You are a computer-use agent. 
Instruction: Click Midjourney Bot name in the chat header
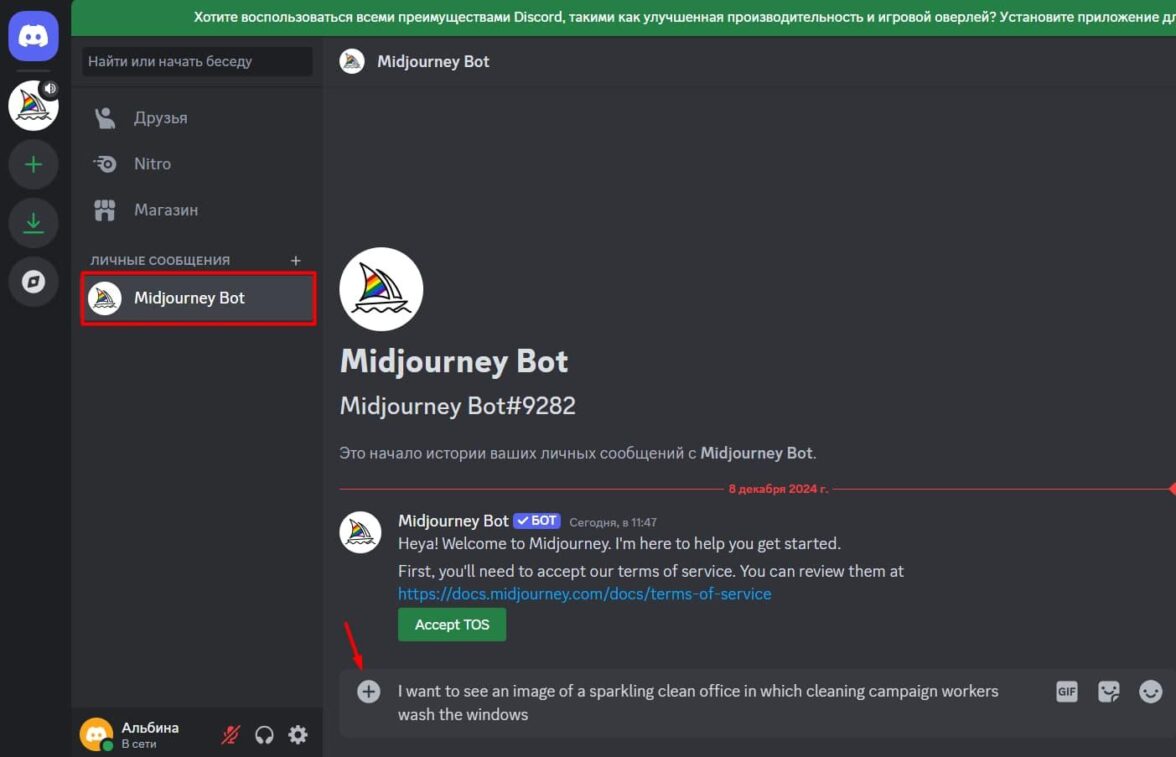433,62
